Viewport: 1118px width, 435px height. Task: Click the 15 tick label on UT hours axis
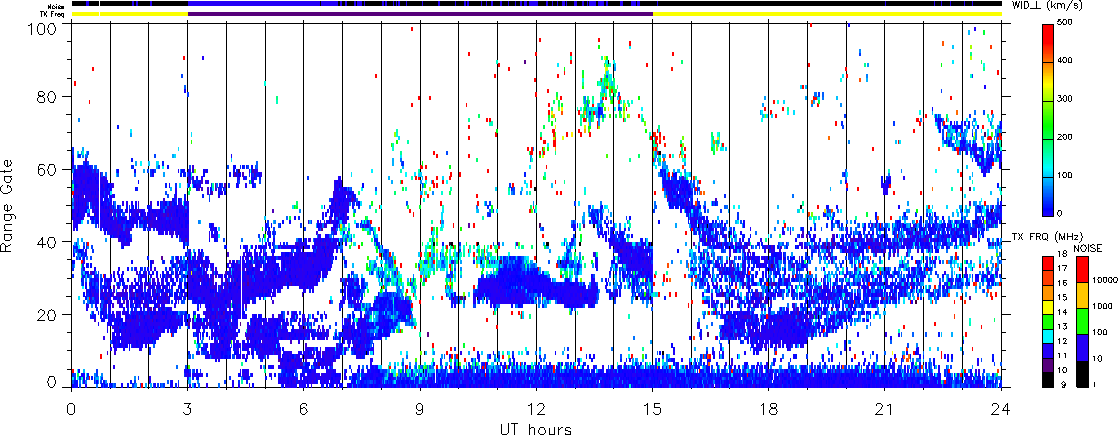point(652,409)
